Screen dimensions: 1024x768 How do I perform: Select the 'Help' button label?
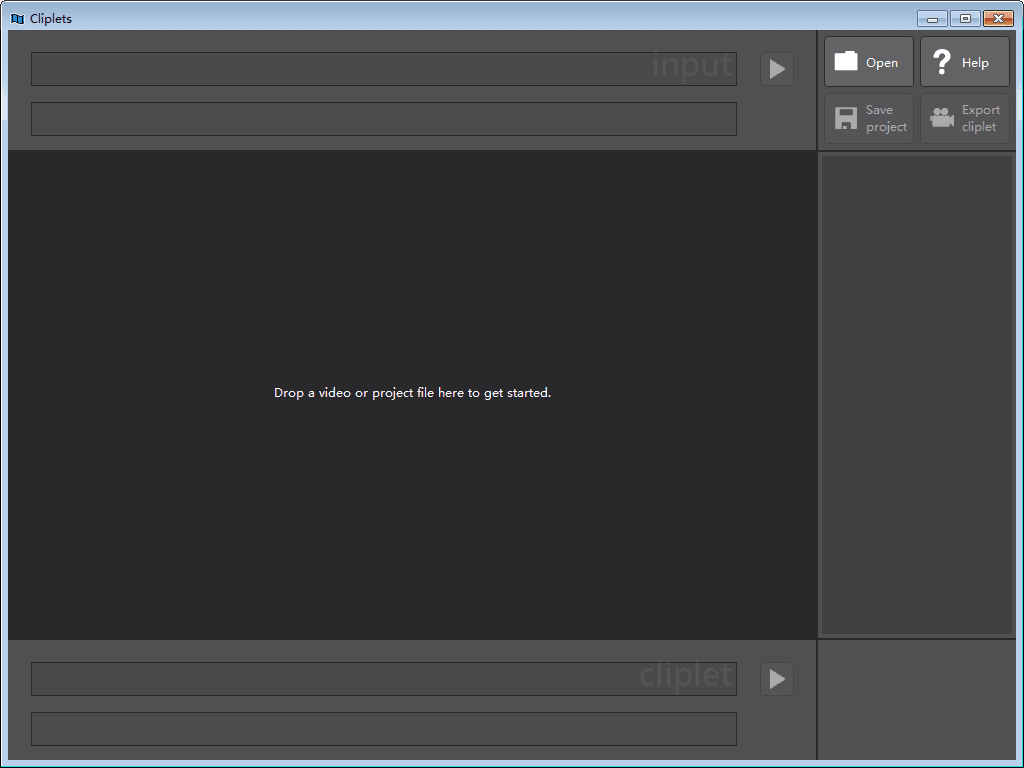pyautogui.click(x=975, y=63)
